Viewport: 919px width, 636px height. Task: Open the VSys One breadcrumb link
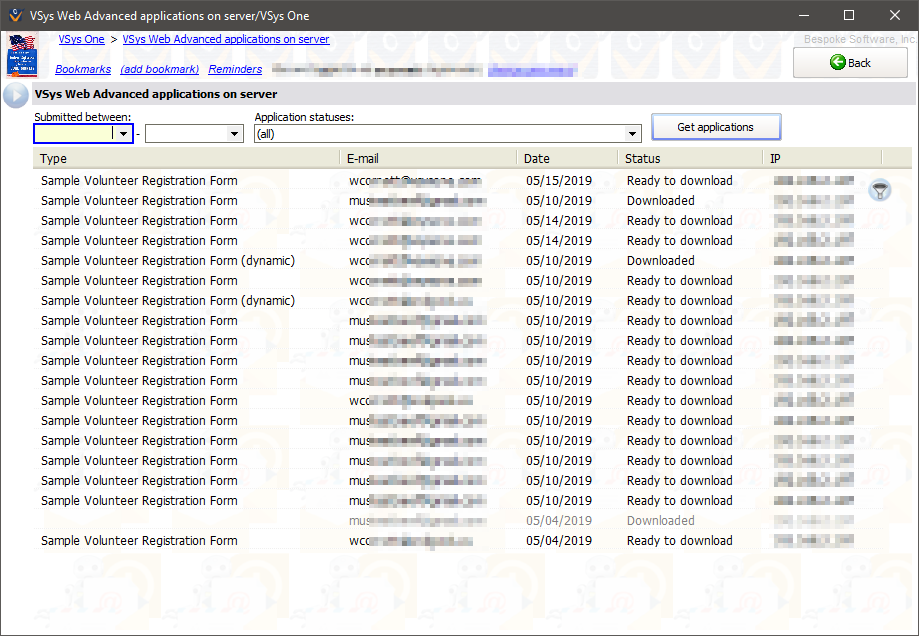81,40
